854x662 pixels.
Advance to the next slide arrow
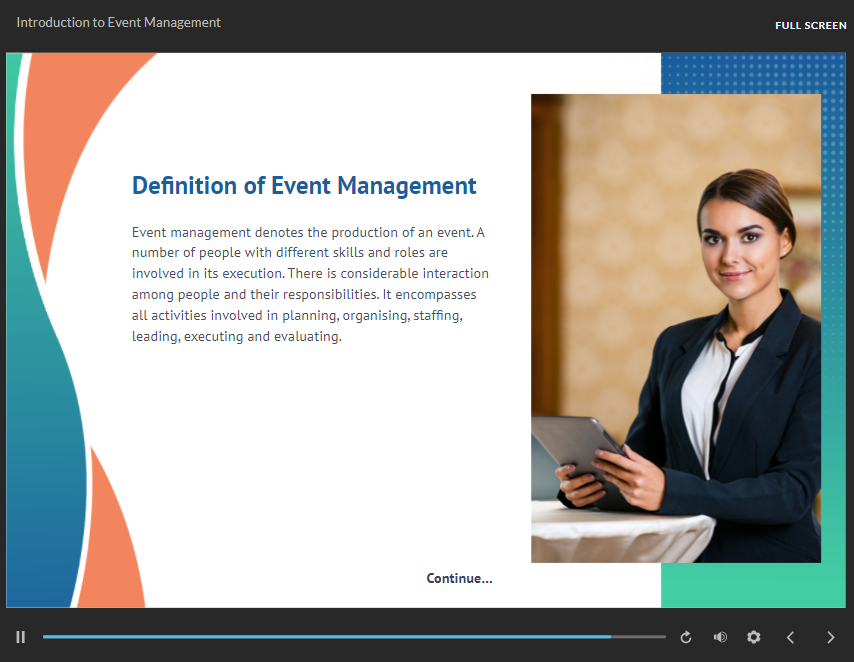[831, 637]
